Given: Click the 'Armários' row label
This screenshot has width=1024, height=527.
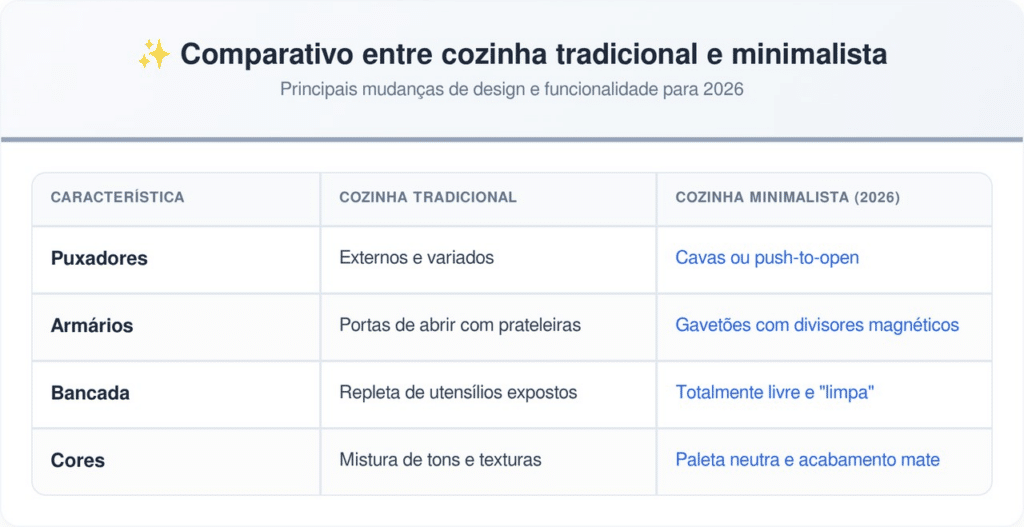Looking at the screenshot, I should tap(92, 326).
